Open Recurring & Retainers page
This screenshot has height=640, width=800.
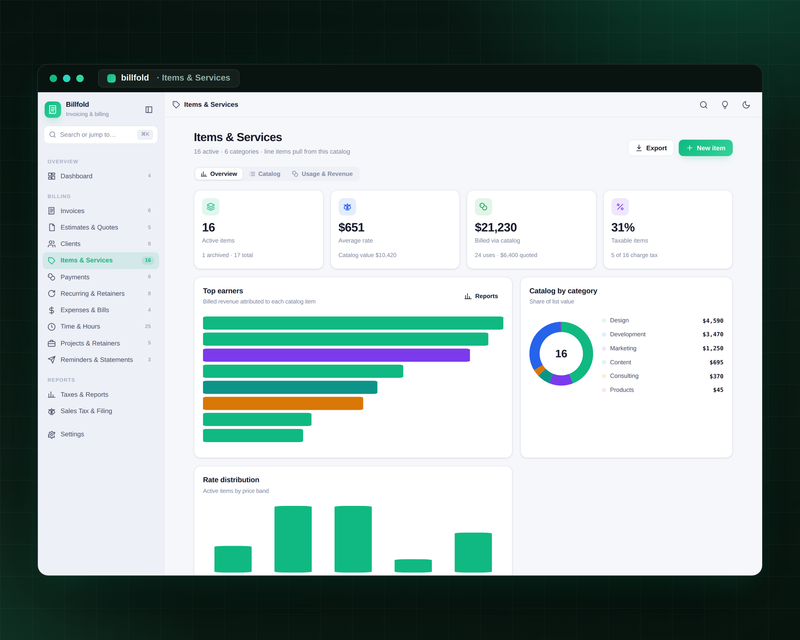coord(101,293)
